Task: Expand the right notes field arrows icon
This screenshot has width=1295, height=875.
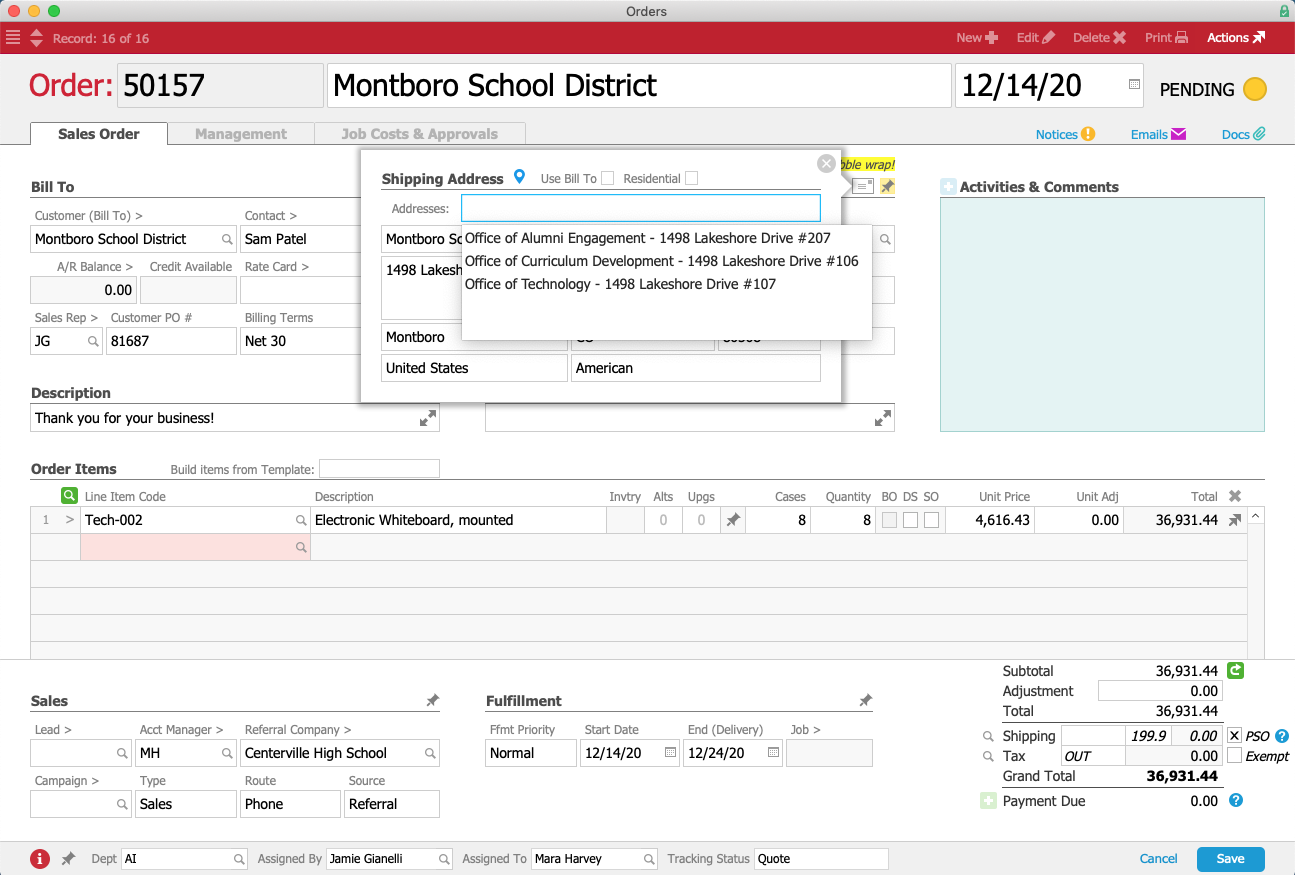Action: (883, 418)
